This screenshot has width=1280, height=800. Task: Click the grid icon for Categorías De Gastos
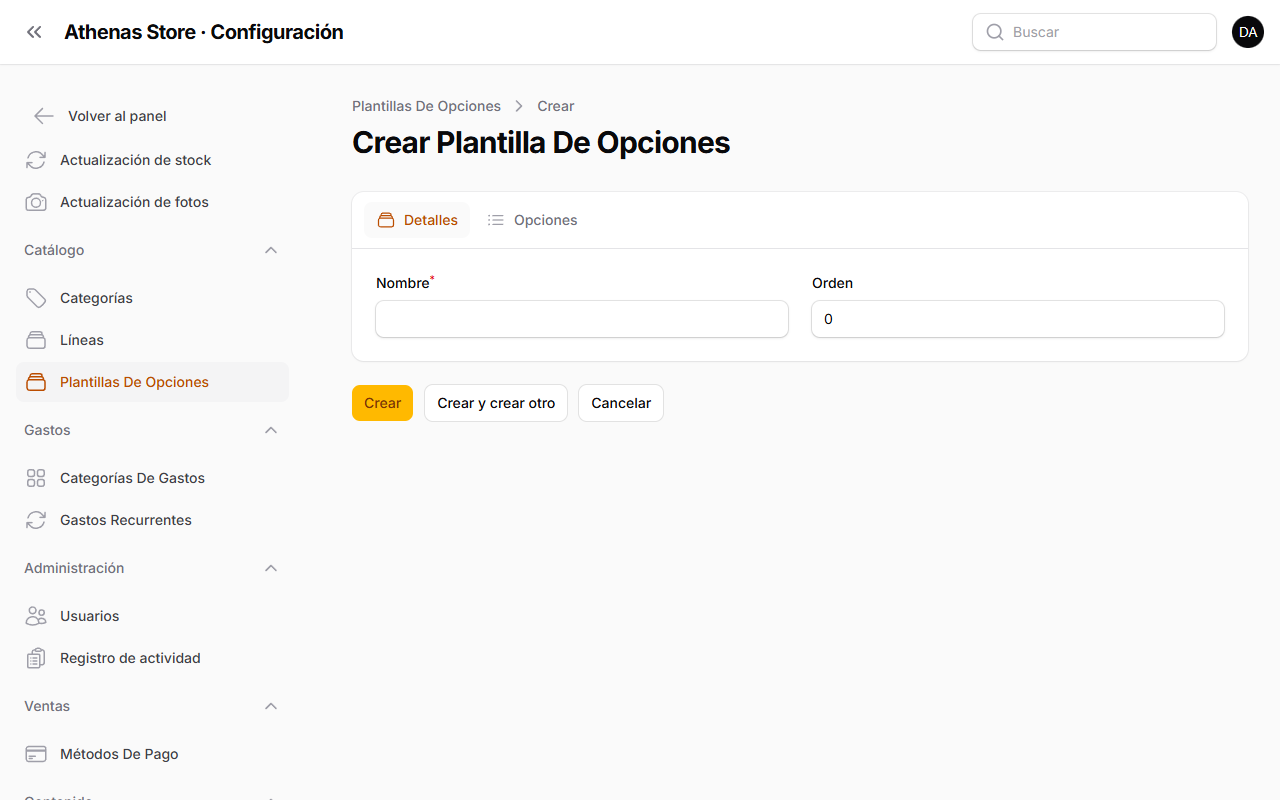[x=36, y=478]
